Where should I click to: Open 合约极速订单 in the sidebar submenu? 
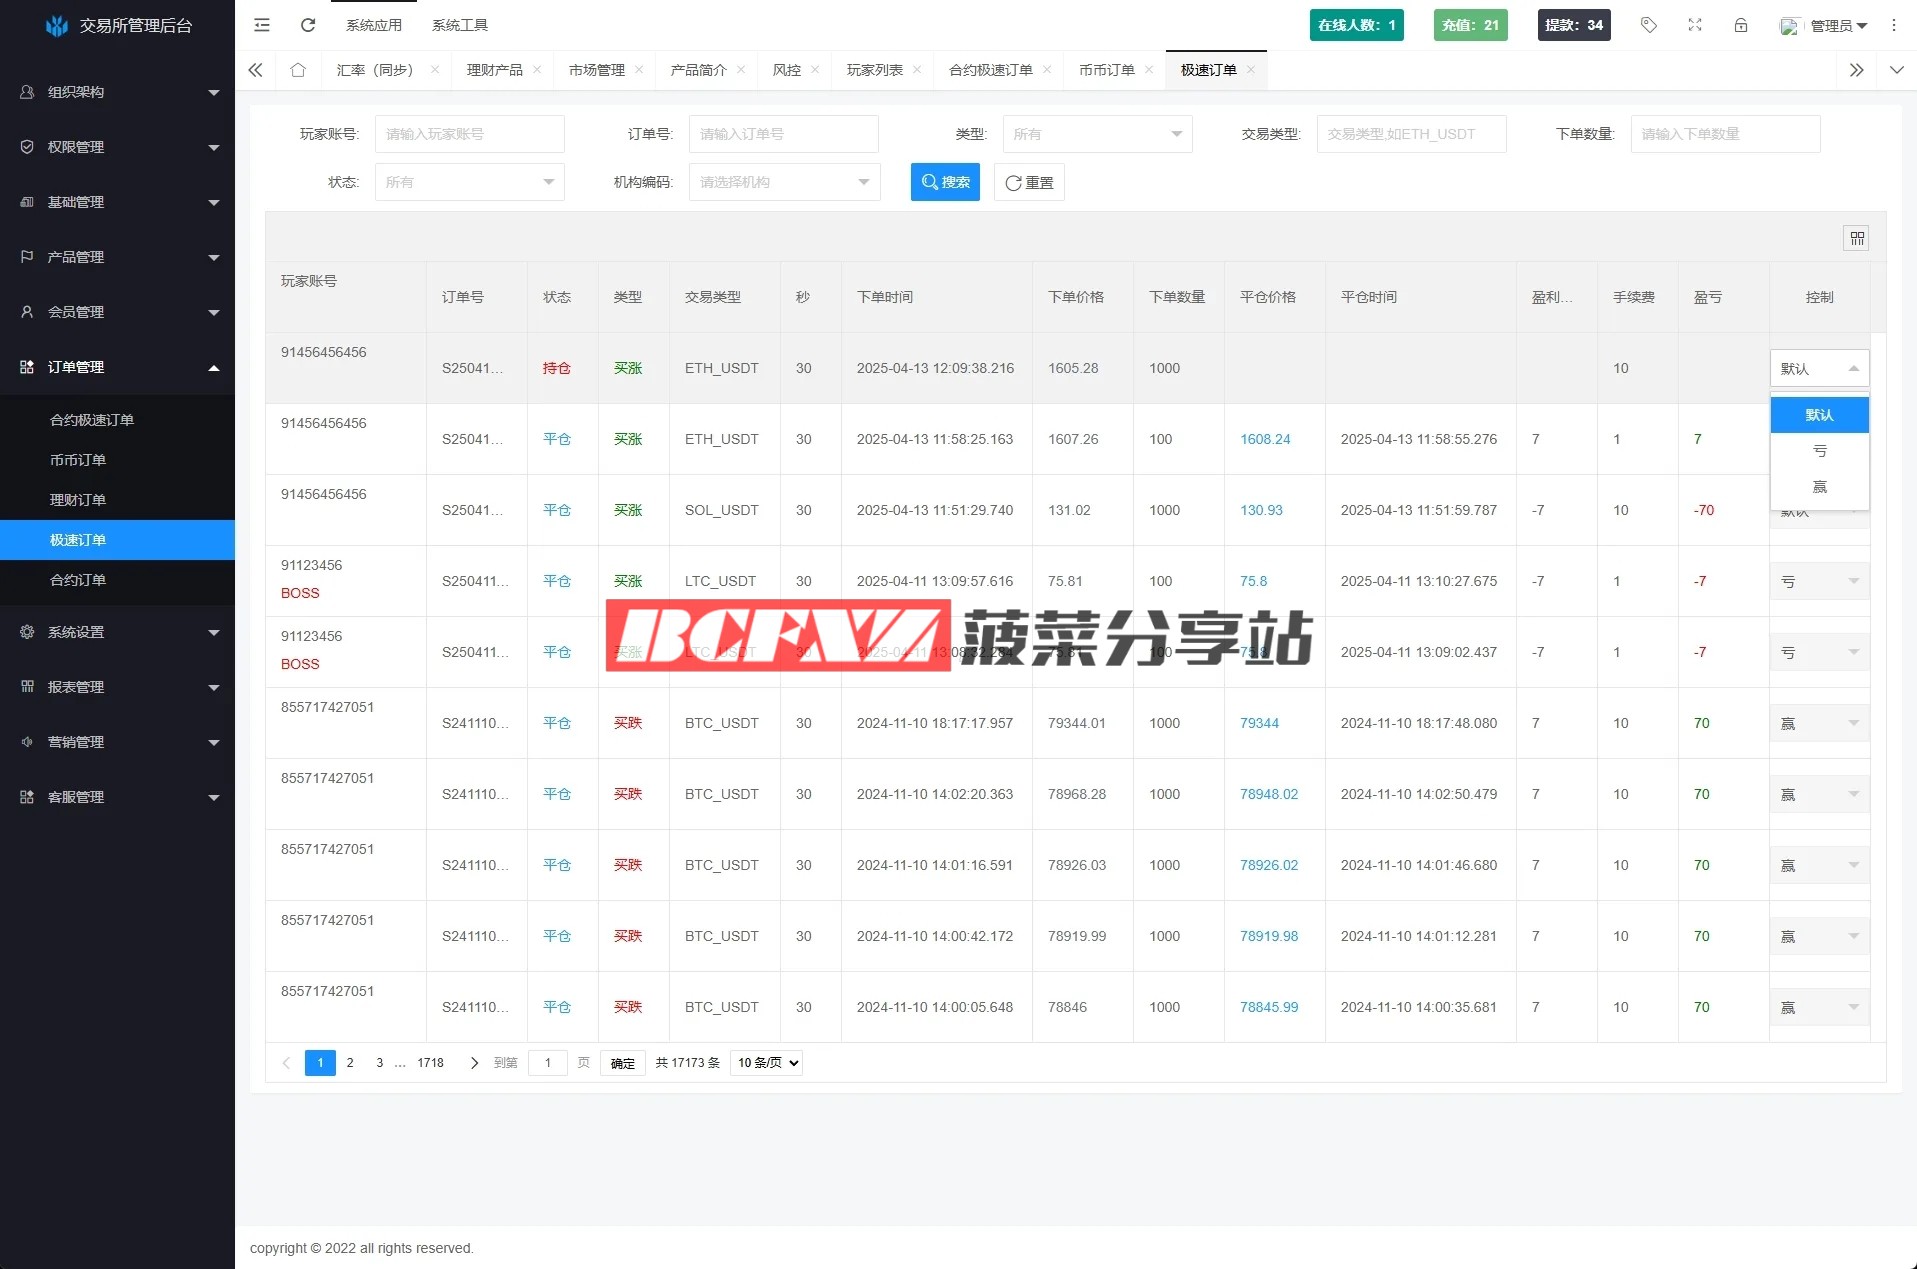coord(92,420)
